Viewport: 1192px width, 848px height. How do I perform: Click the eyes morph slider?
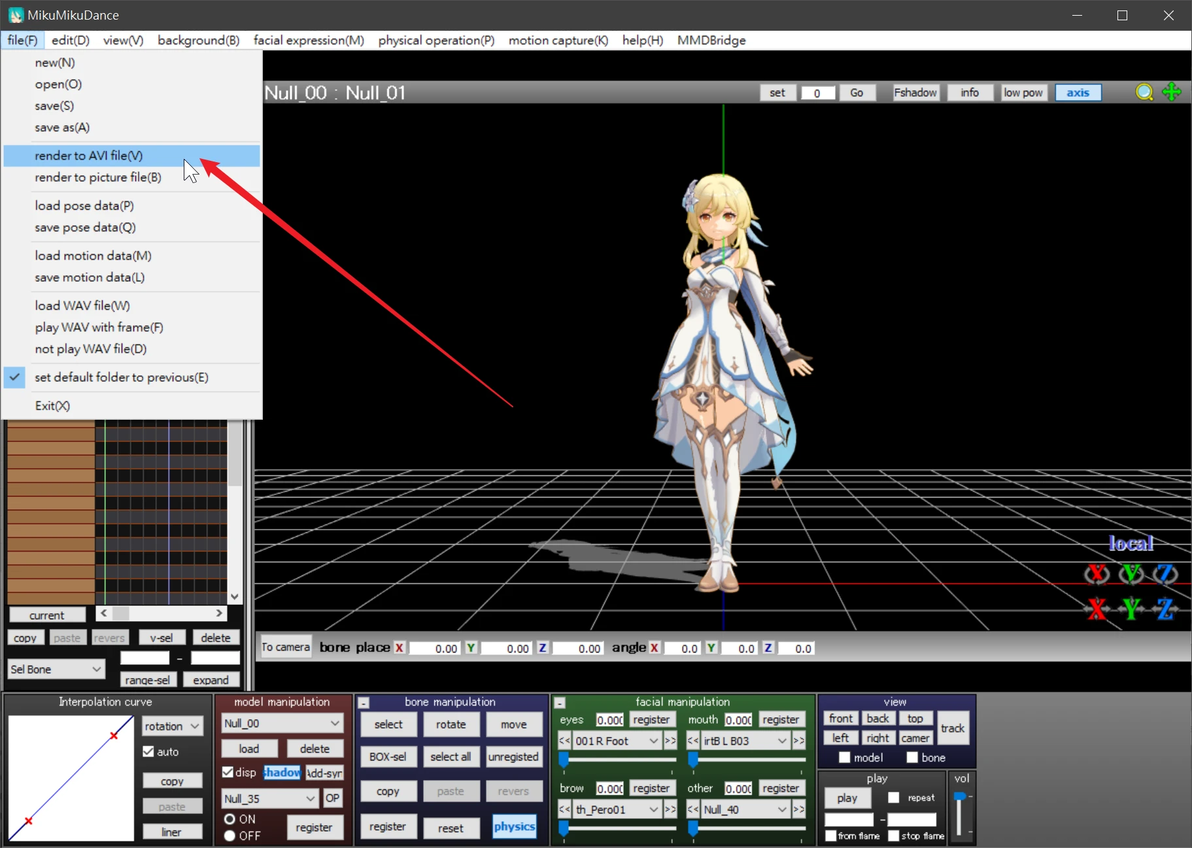click(617, 759)
